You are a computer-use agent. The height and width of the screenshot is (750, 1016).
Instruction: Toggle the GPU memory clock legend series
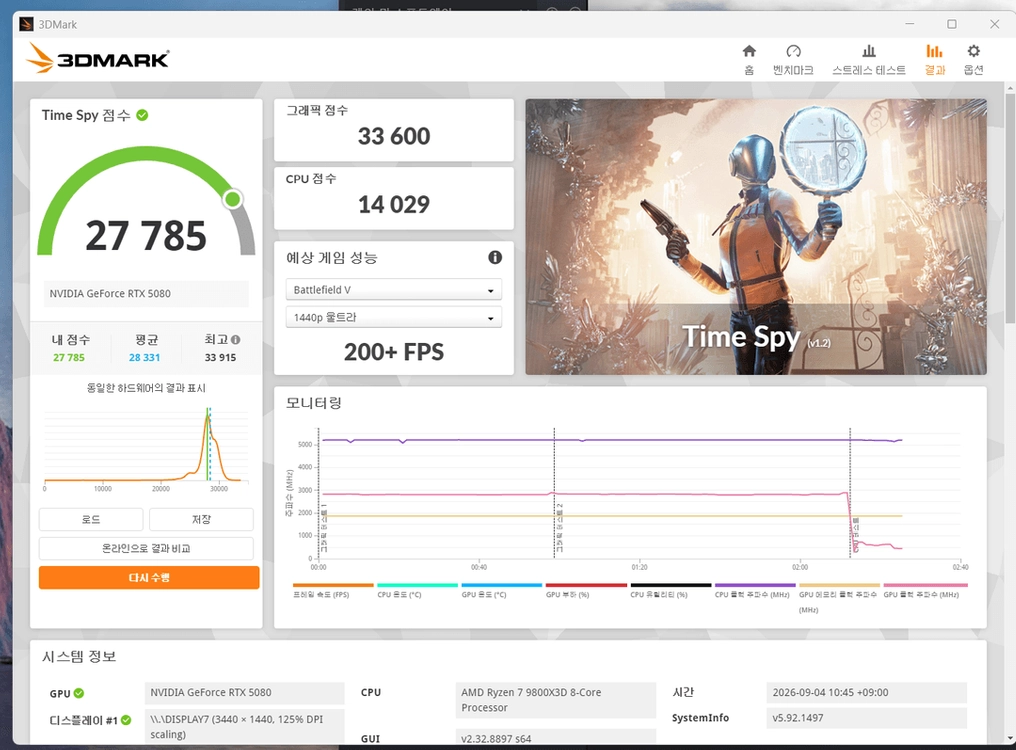pos(838,598)
